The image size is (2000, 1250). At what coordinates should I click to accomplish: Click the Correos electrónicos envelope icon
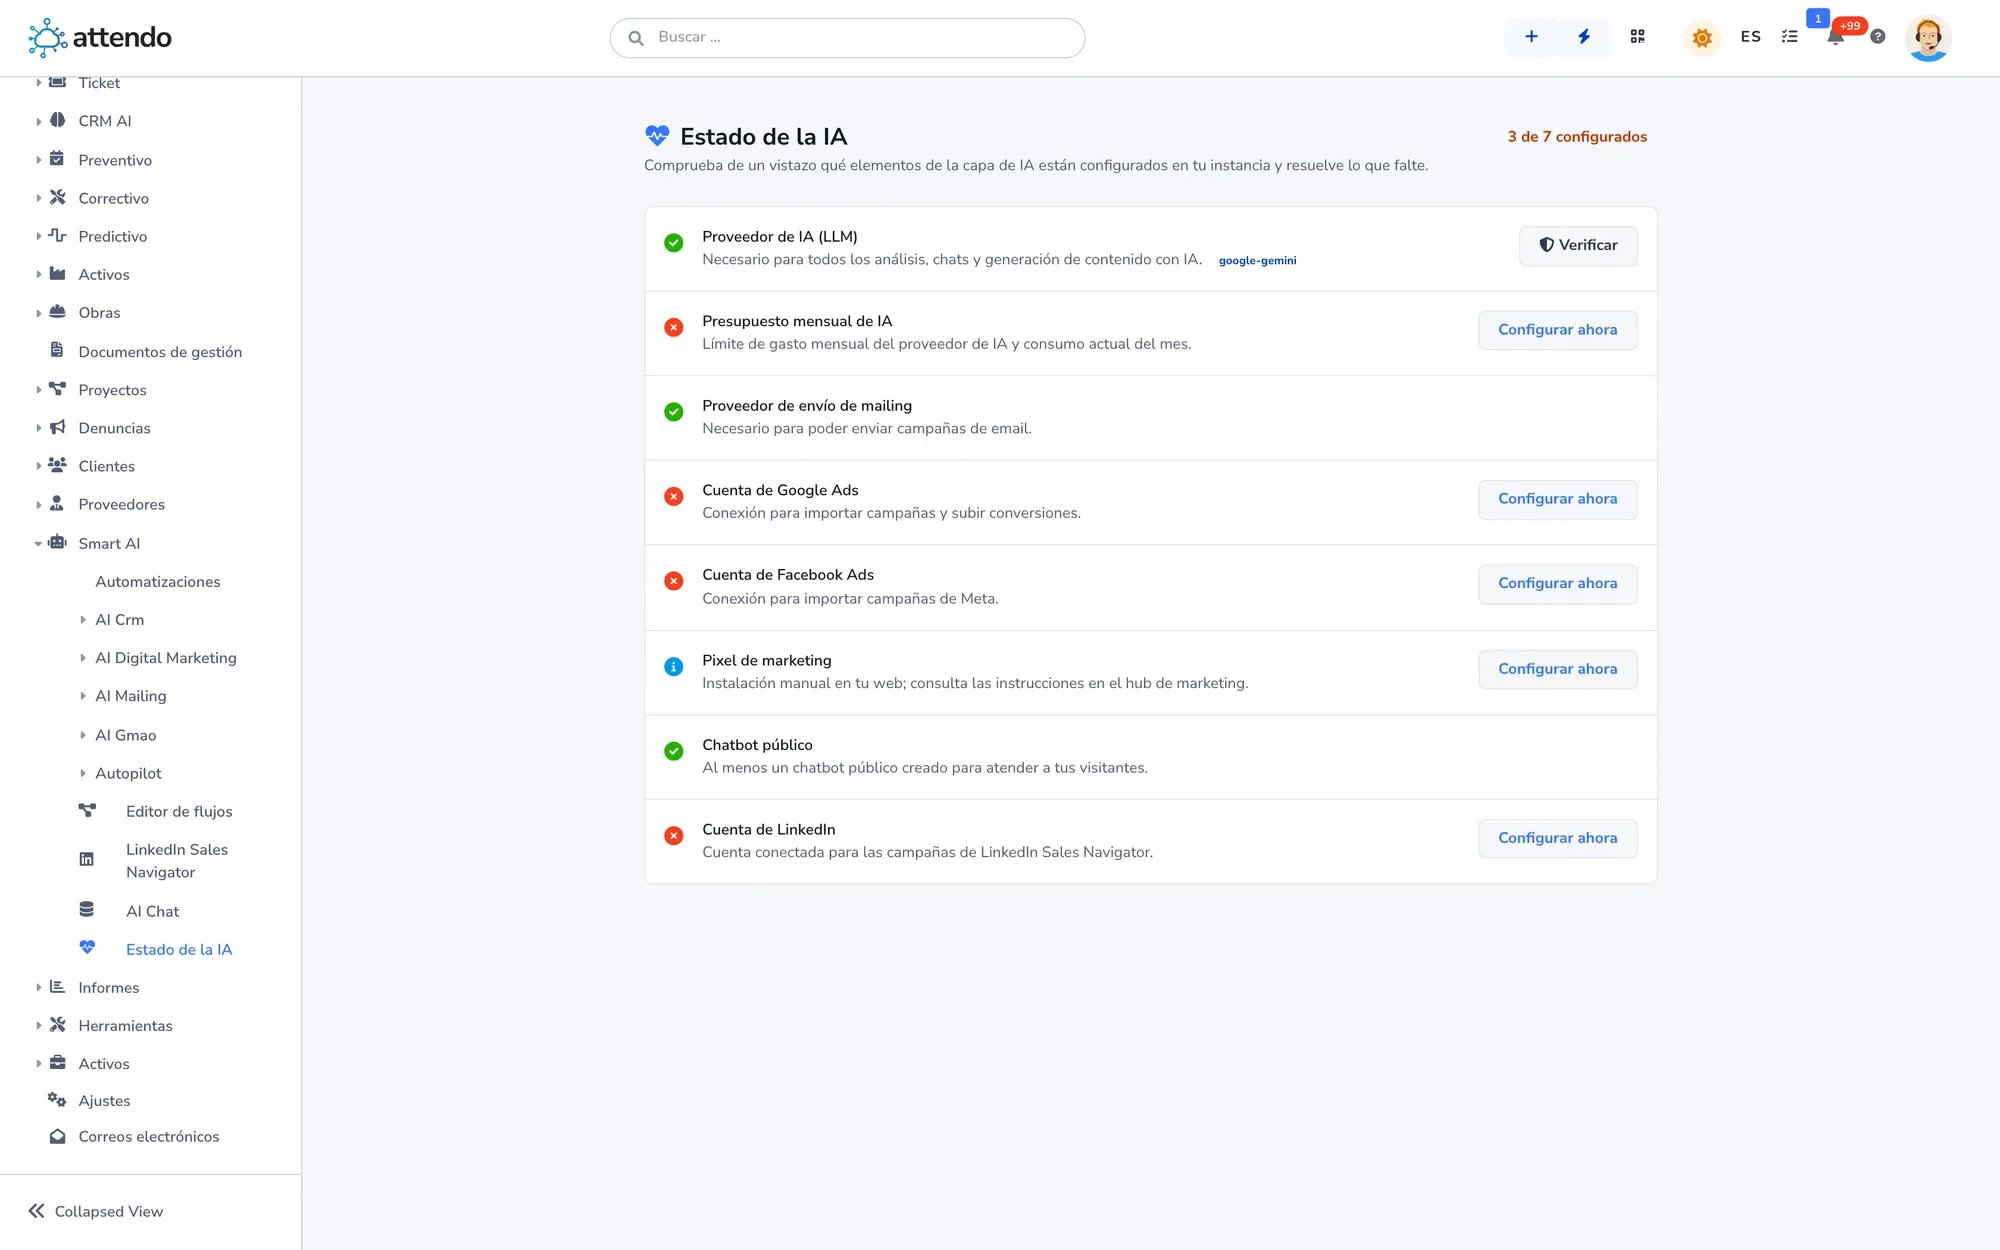click(x=58, y=1137)
